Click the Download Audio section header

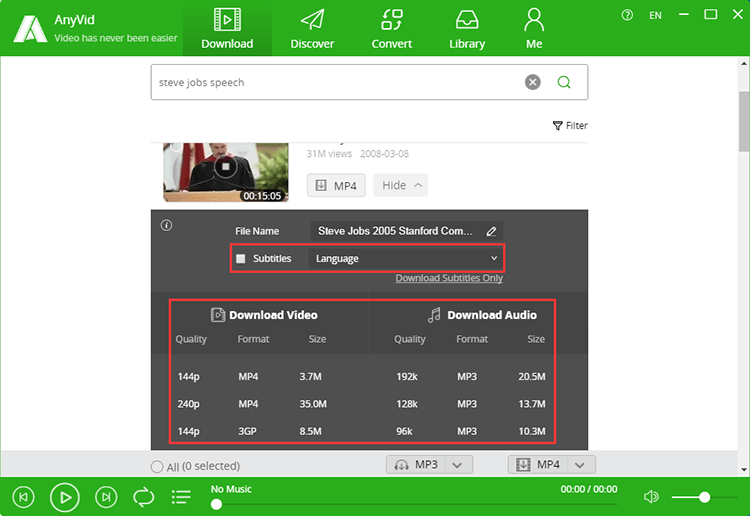(x=482, y=315)
